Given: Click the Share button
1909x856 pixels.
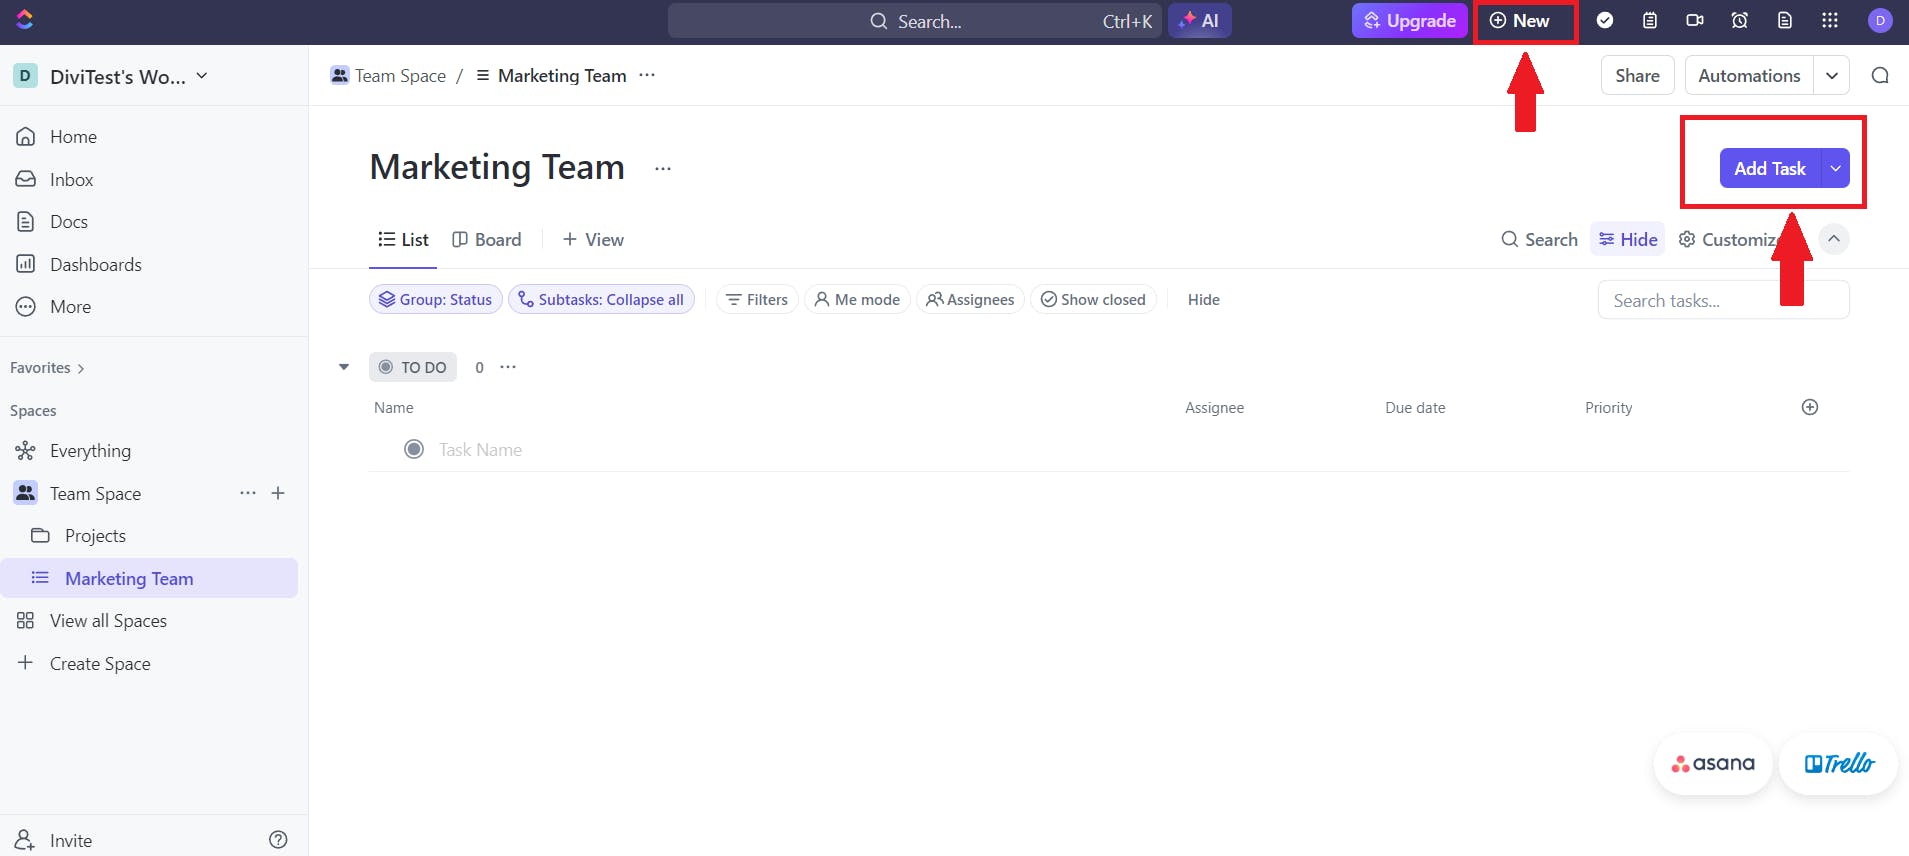Looking at the screenshot, I should point(1637,76).
